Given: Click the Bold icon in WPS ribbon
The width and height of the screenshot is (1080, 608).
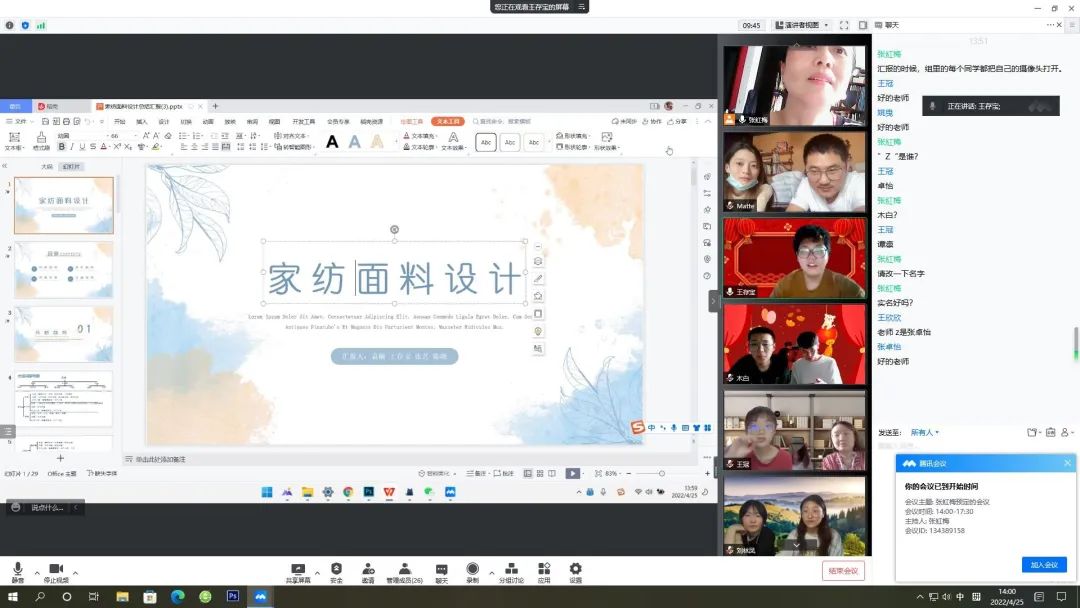Looking at the screenshot, I should [x=62, y=147].
